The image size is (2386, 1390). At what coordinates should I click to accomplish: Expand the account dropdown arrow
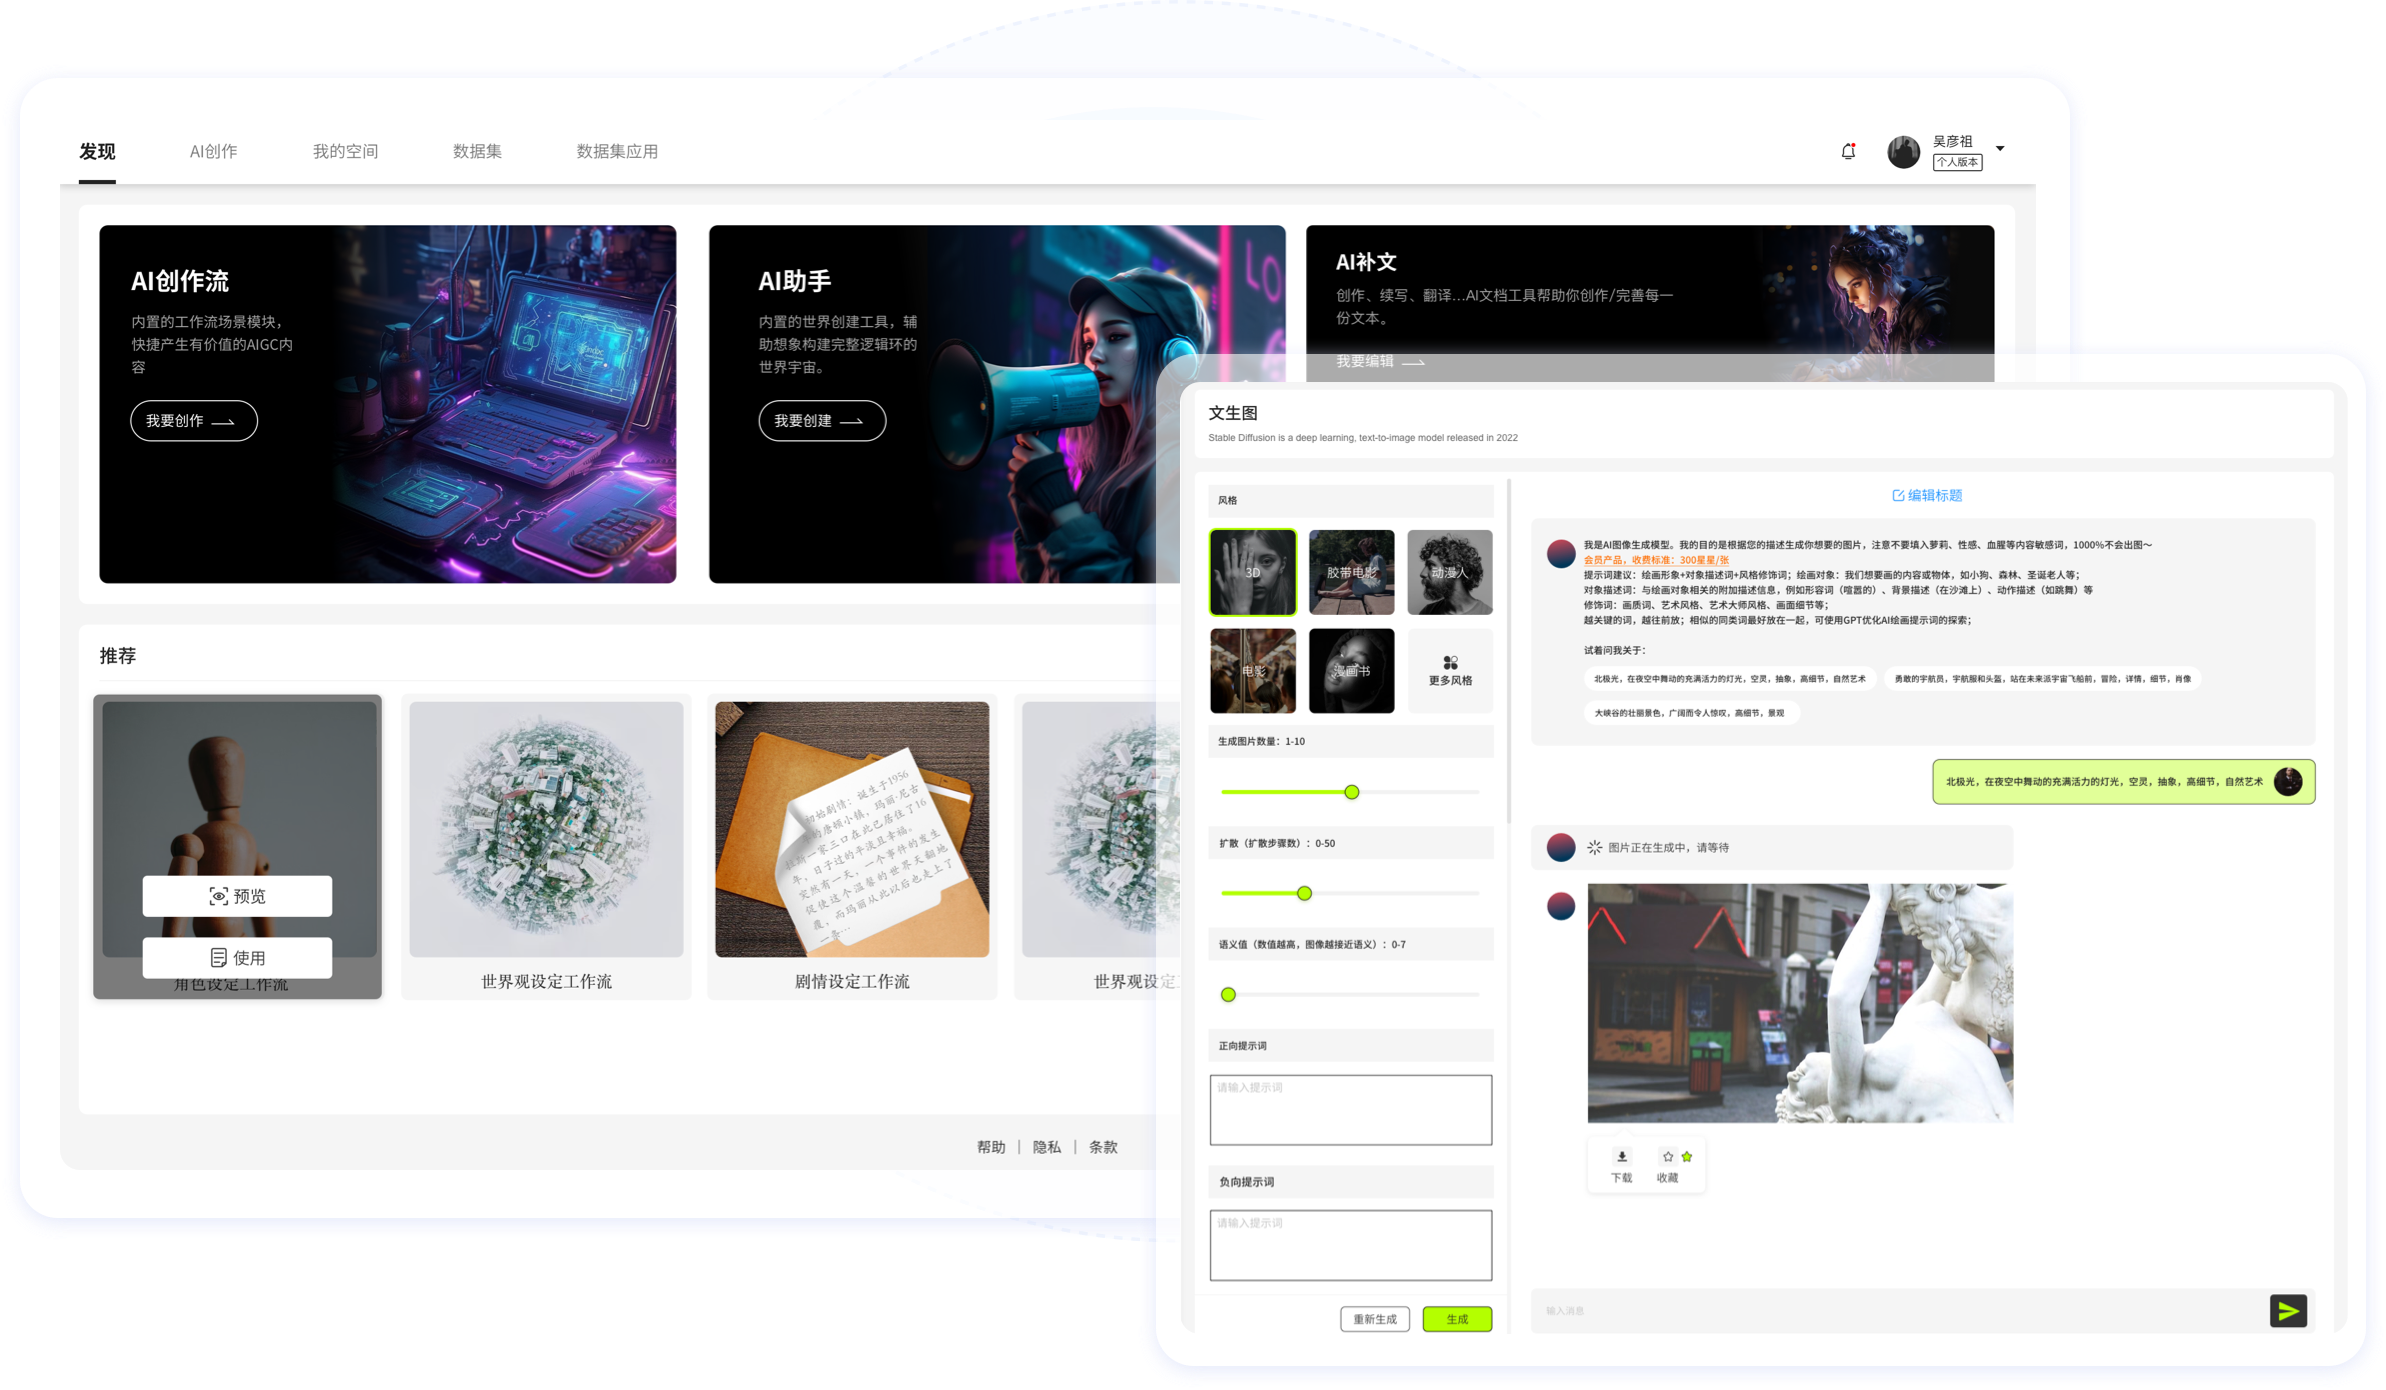click(x=2000, y=149)
